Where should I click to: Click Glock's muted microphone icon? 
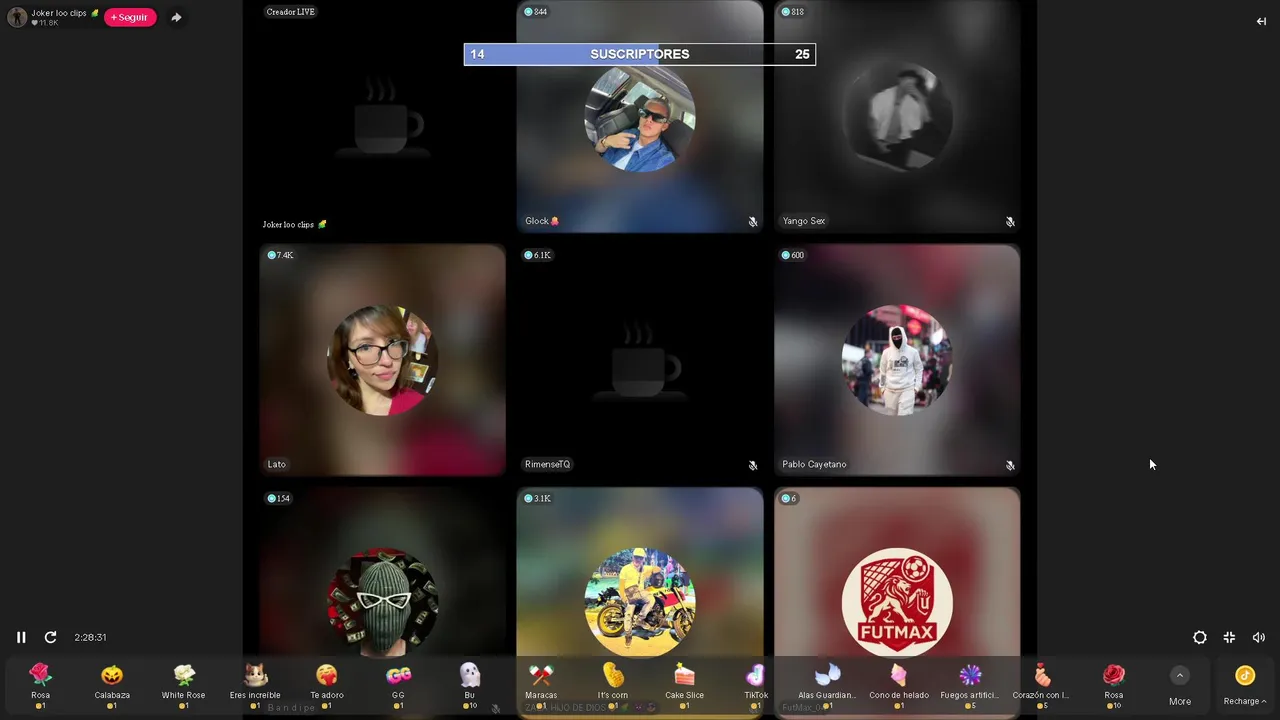tap(753, 222)
